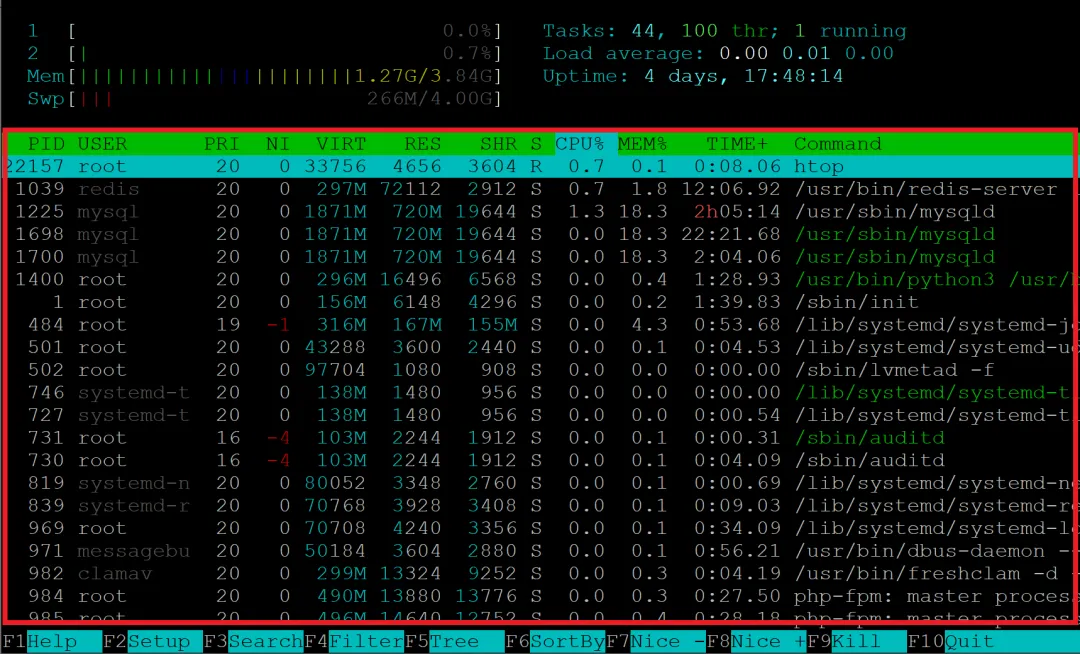
Task: Select the systemd-t row with PID 727
Action: point(540,415)
